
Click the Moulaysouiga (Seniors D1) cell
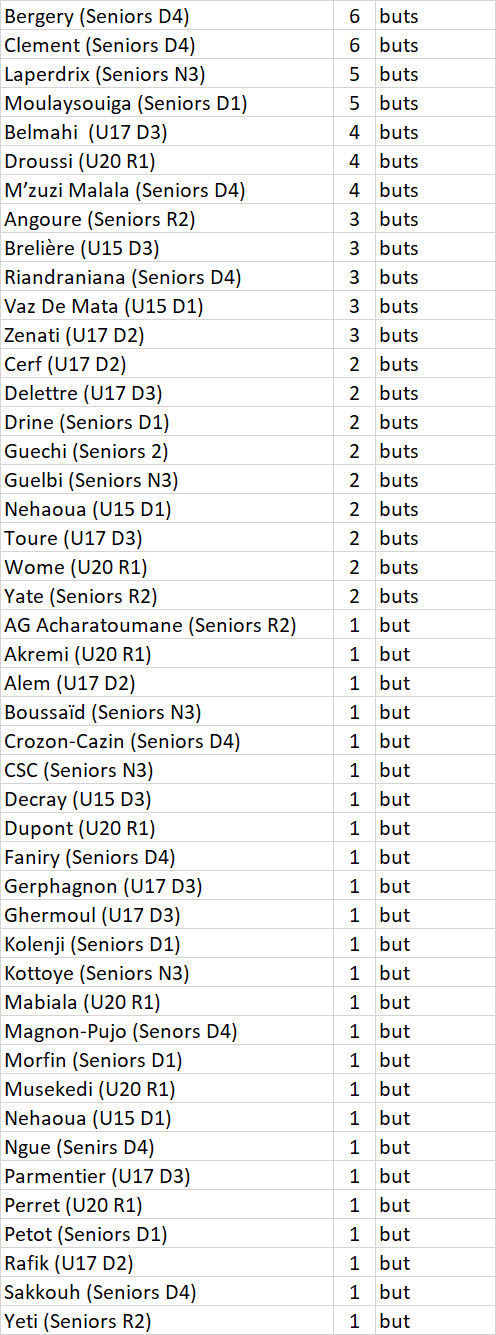click(x=167, y=103)
